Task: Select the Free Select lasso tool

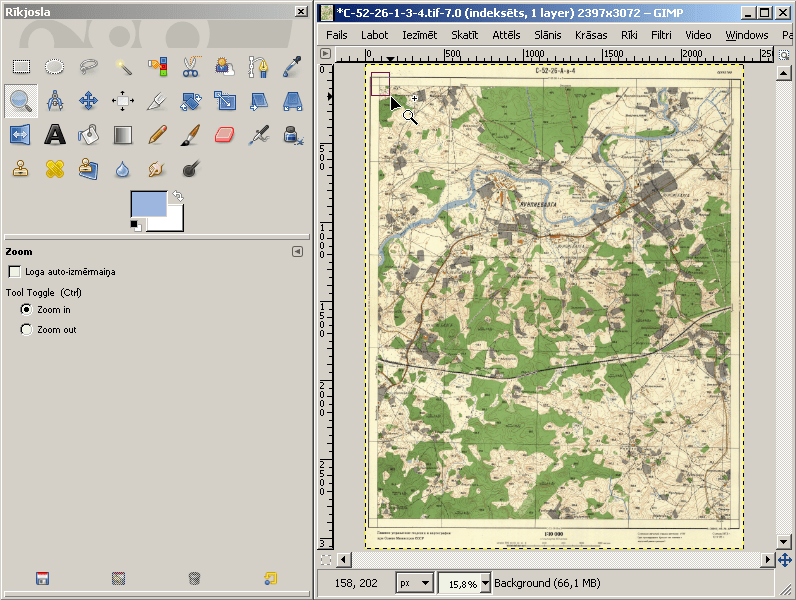Action: tap(88, 66)
